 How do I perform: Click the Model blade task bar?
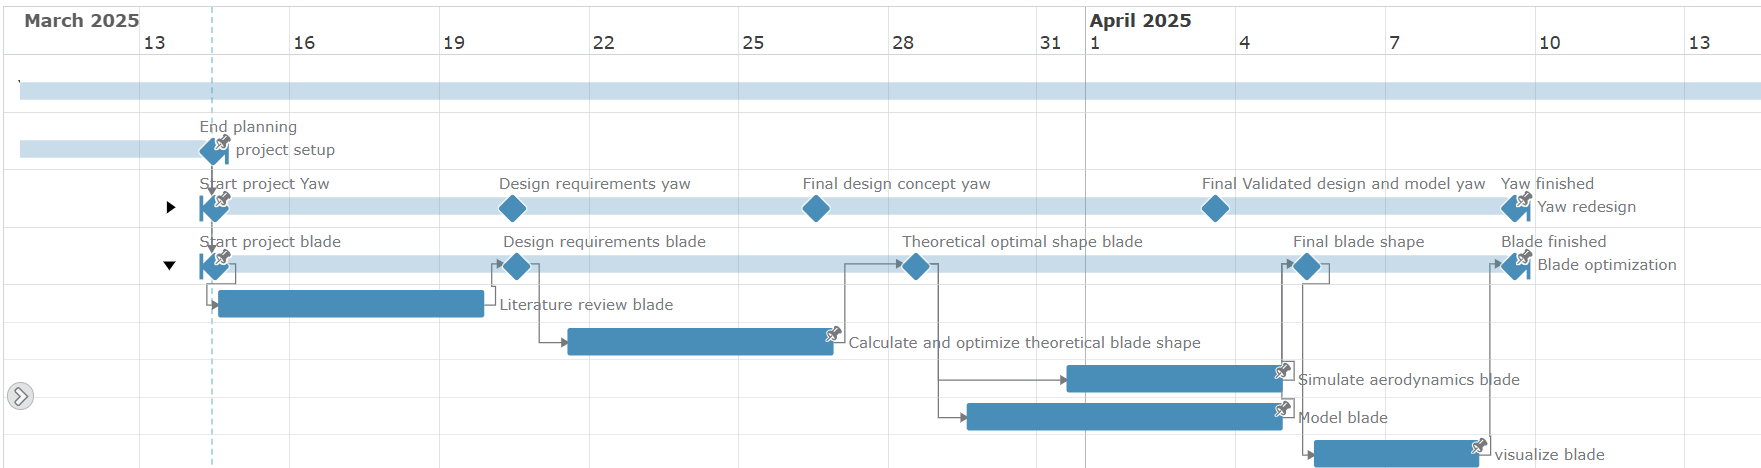pos(1125,417)
